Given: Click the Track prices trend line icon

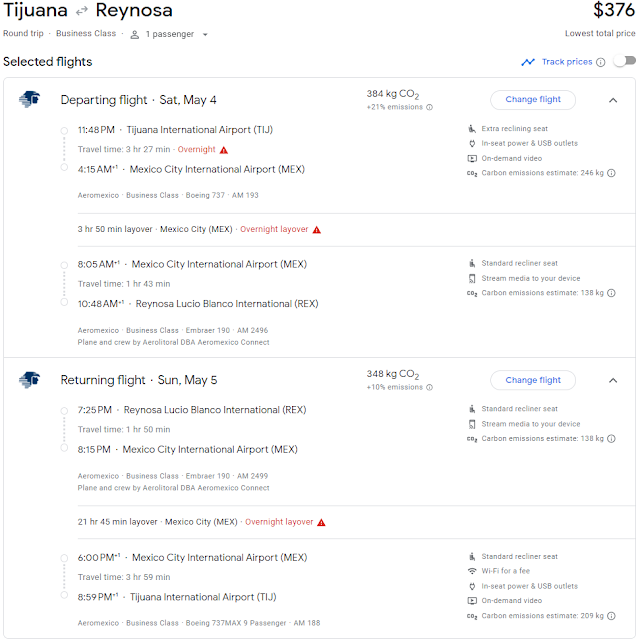Looking at the screenshot, I should pos(528,62).
